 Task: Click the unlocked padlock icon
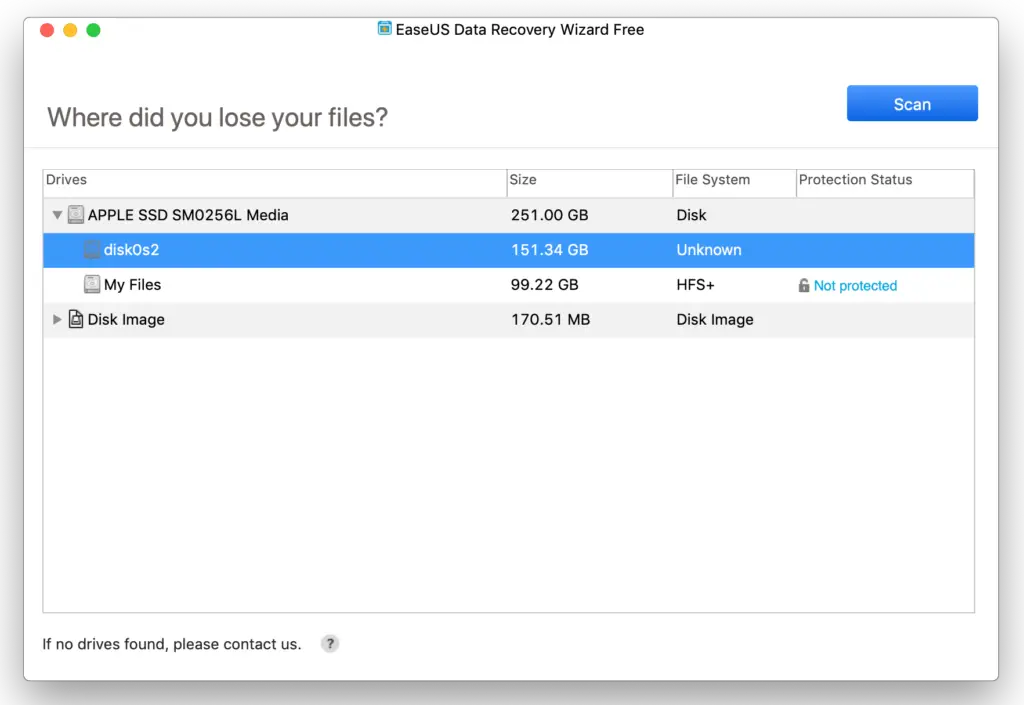pyautogui.click(x=803, y=285)
